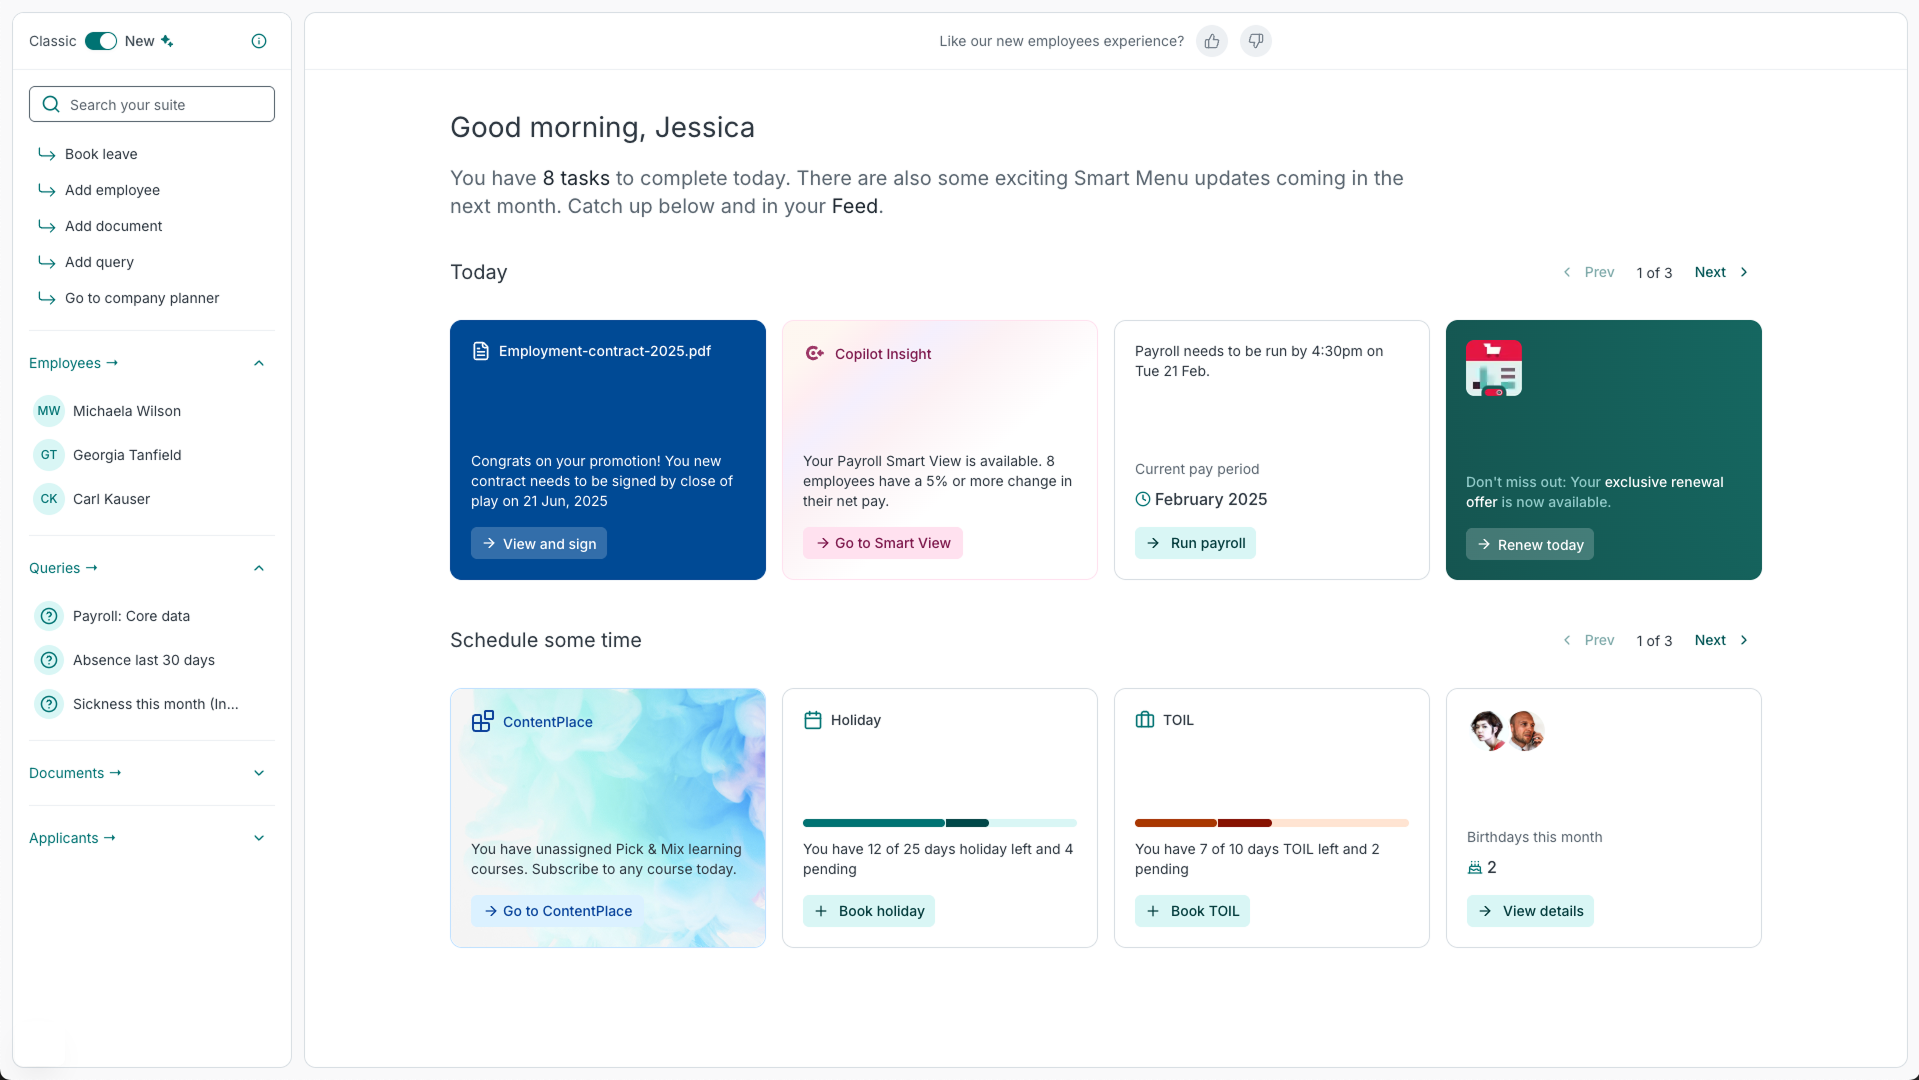This screenshot has height=1080, width=1919.
Task: Click the Run payroll button
Action: (1195, 543)
